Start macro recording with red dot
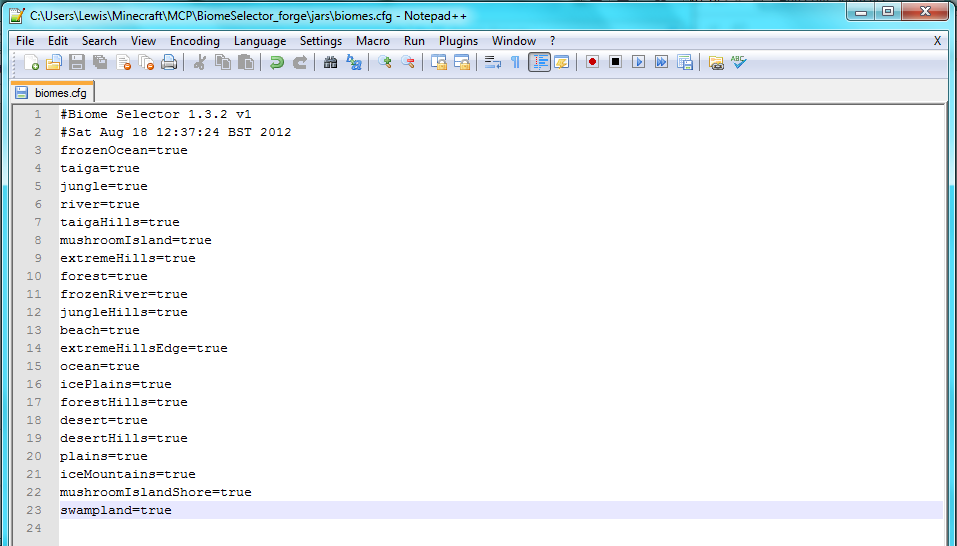 (592, 62)
